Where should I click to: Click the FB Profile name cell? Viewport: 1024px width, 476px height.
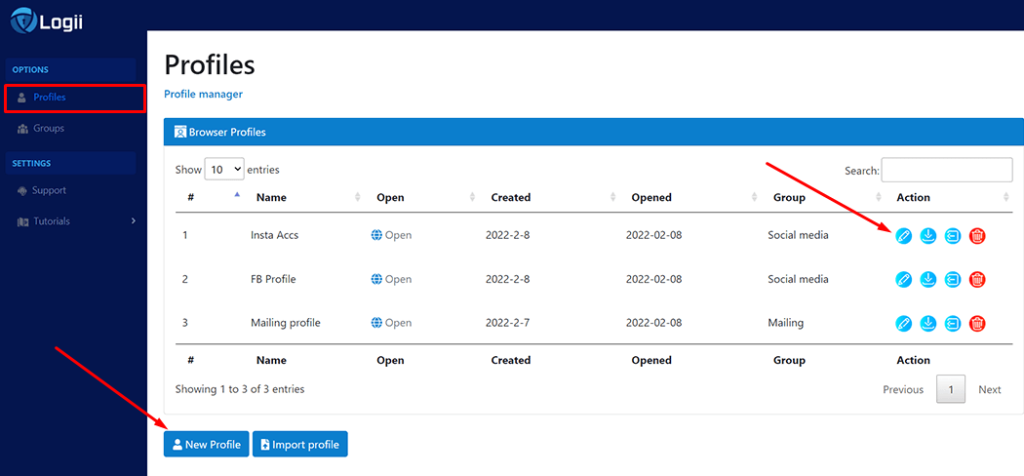[273, 279]
